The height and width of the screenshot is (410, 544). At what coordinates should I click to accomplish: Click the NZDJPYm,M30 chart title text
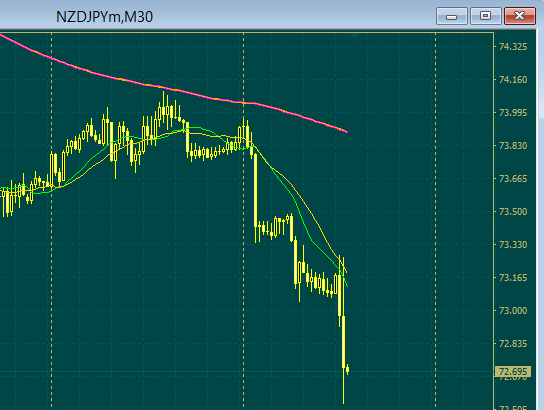point(104,17)
